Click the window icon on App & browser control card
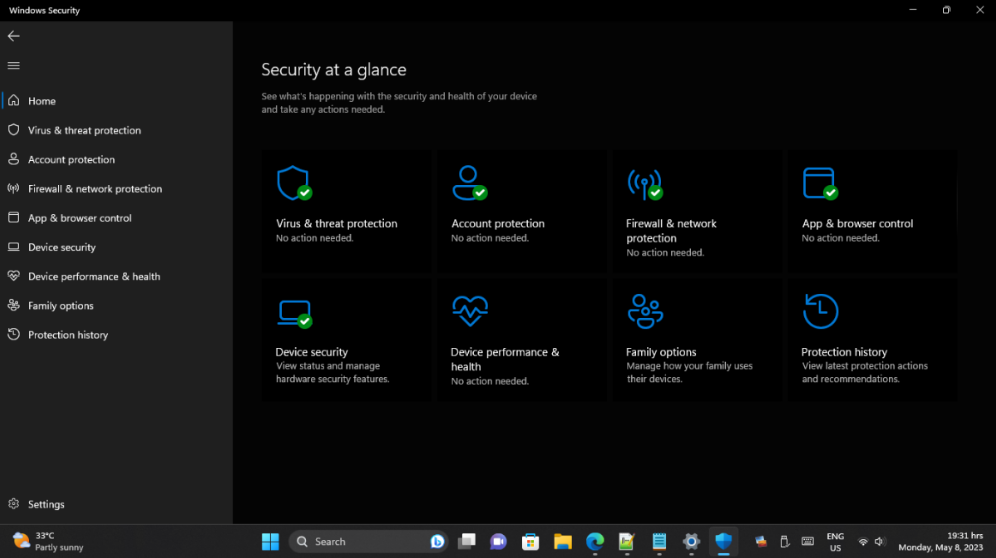Screen dimensions: 996x558 [820, 184]
